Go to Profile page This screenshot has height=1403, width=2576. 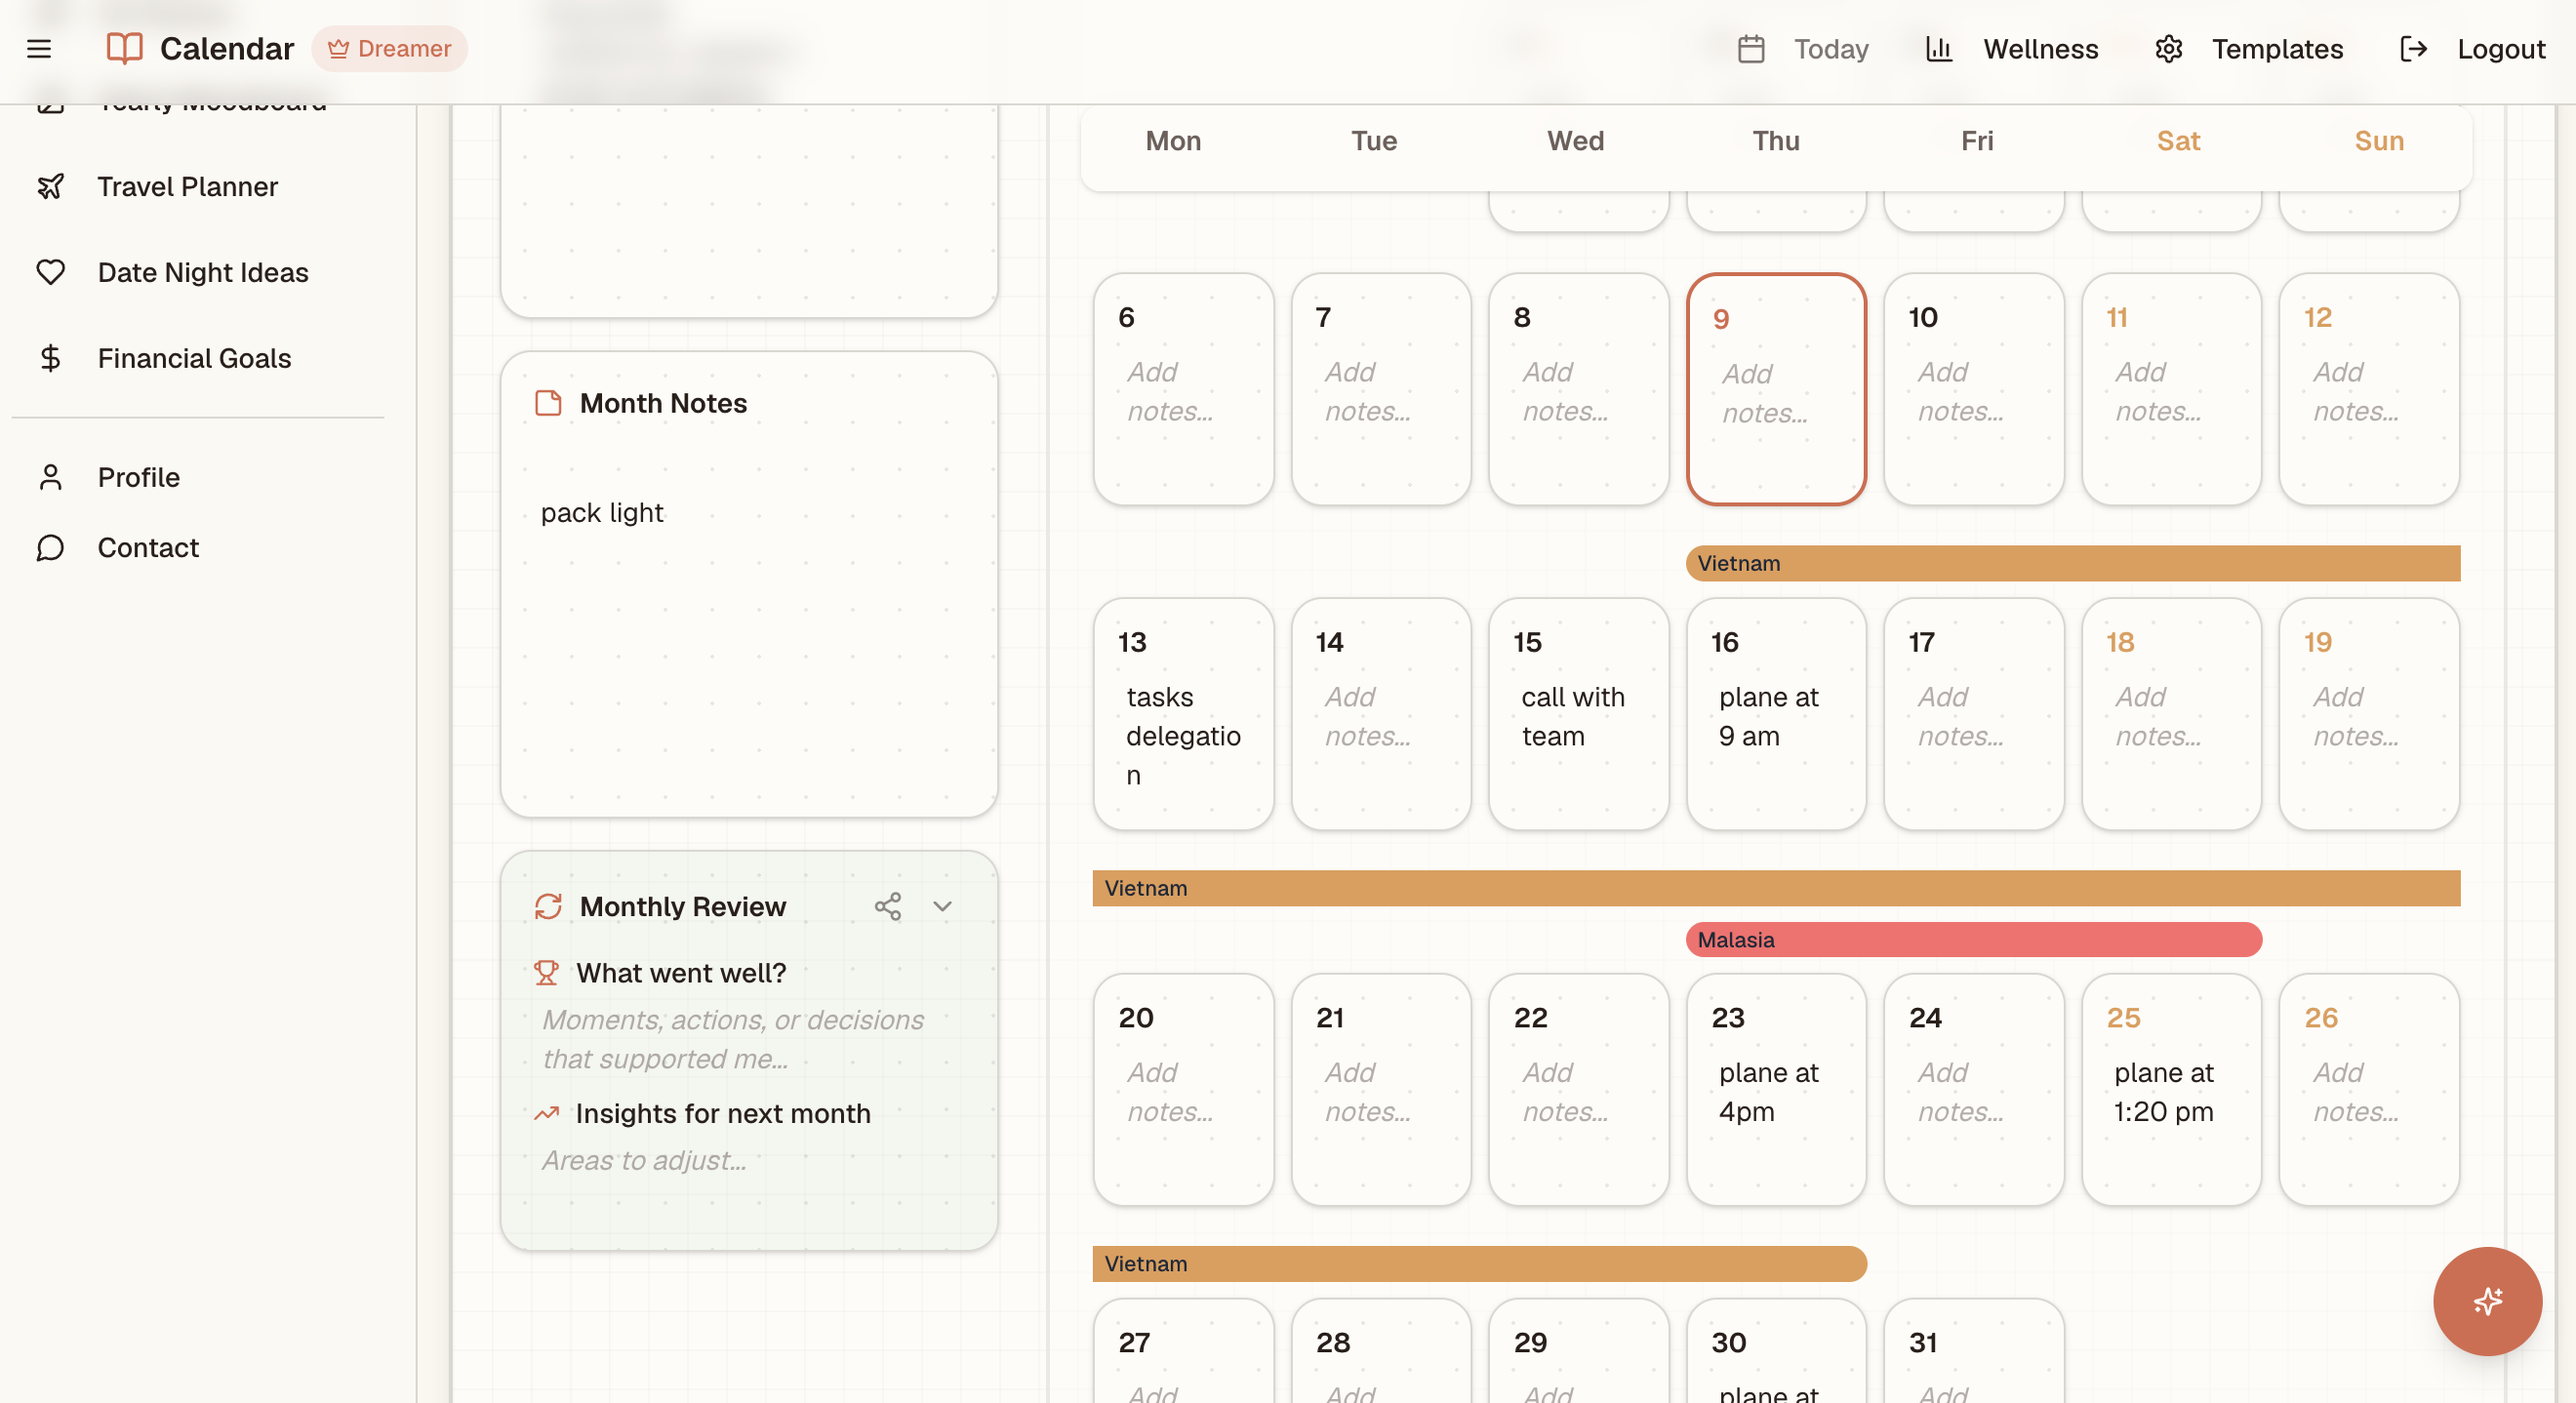point(138,477)
